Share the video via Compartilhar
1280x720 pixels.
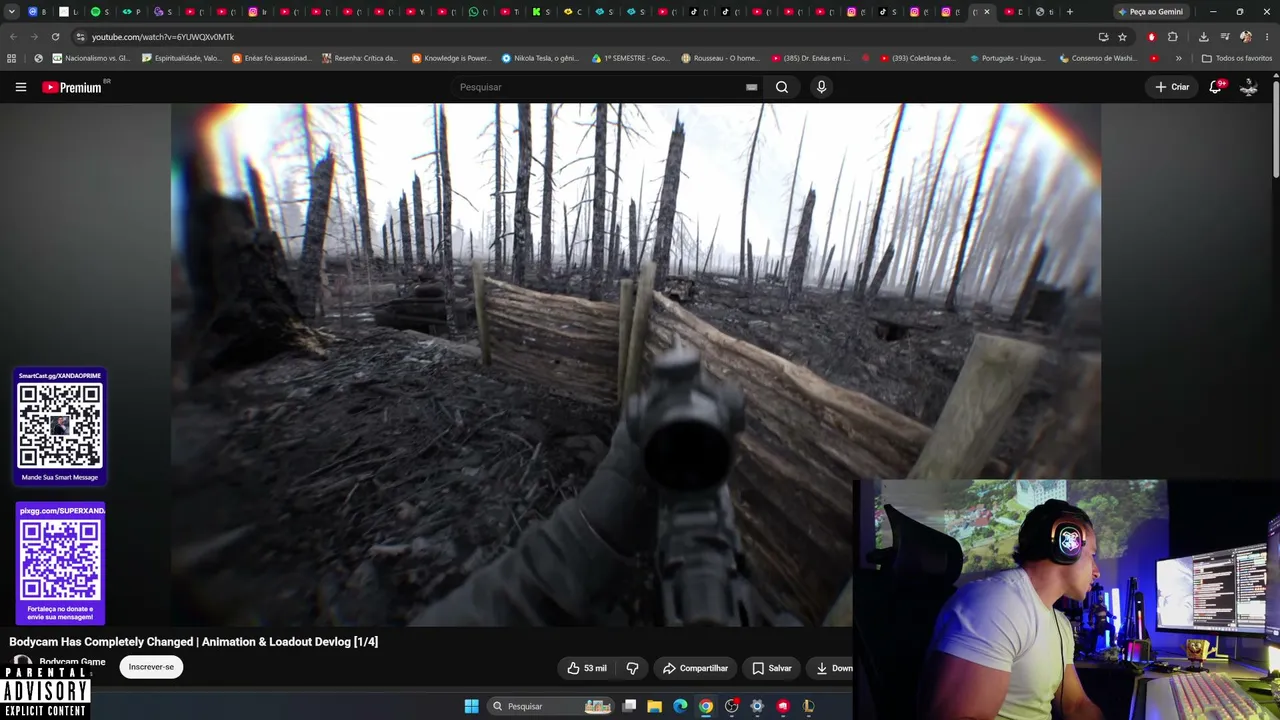click(695, 668)
